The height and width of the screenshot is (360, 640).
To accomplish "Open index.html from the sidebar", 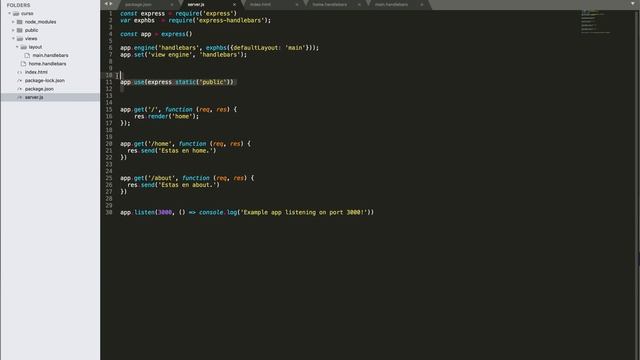I will 36,72.
